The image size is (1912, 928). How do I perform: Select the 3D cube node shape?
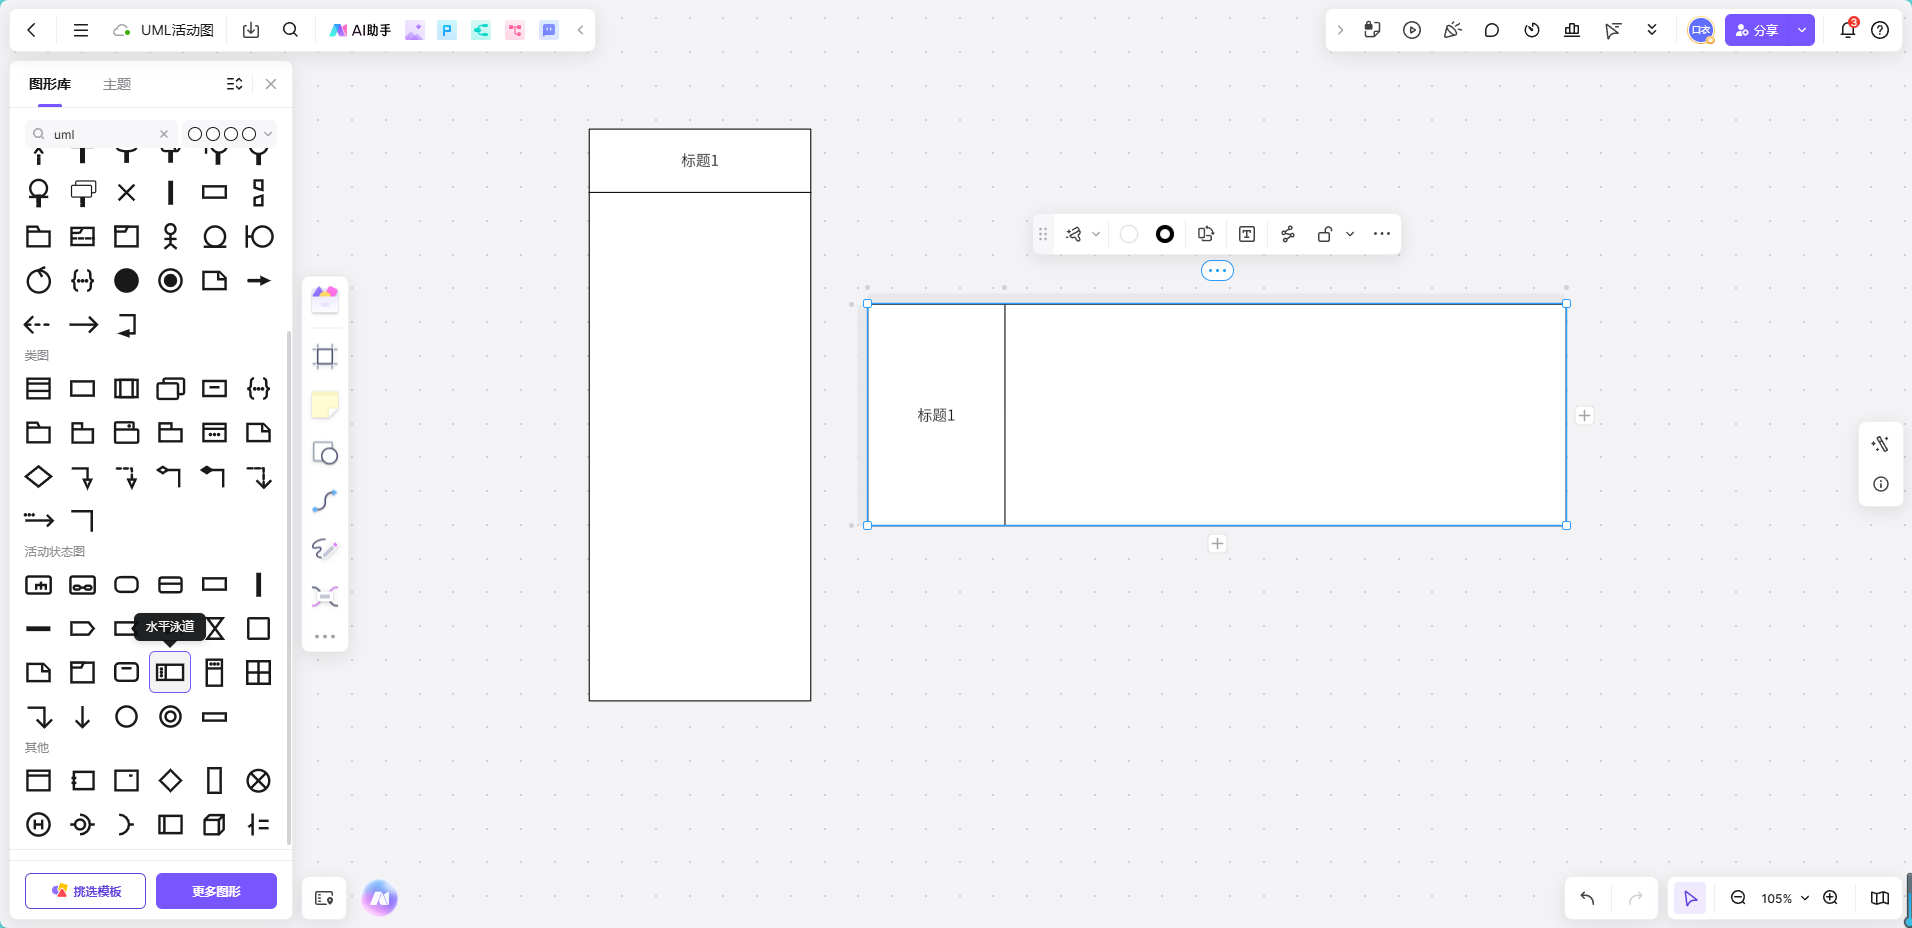point(214,824)
